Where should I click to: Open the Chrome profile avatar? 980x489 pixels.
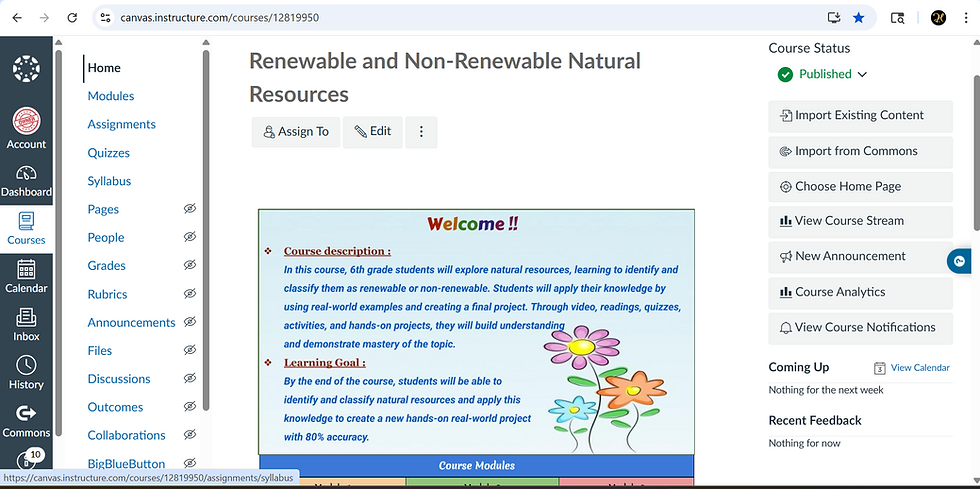coord(938,18)
